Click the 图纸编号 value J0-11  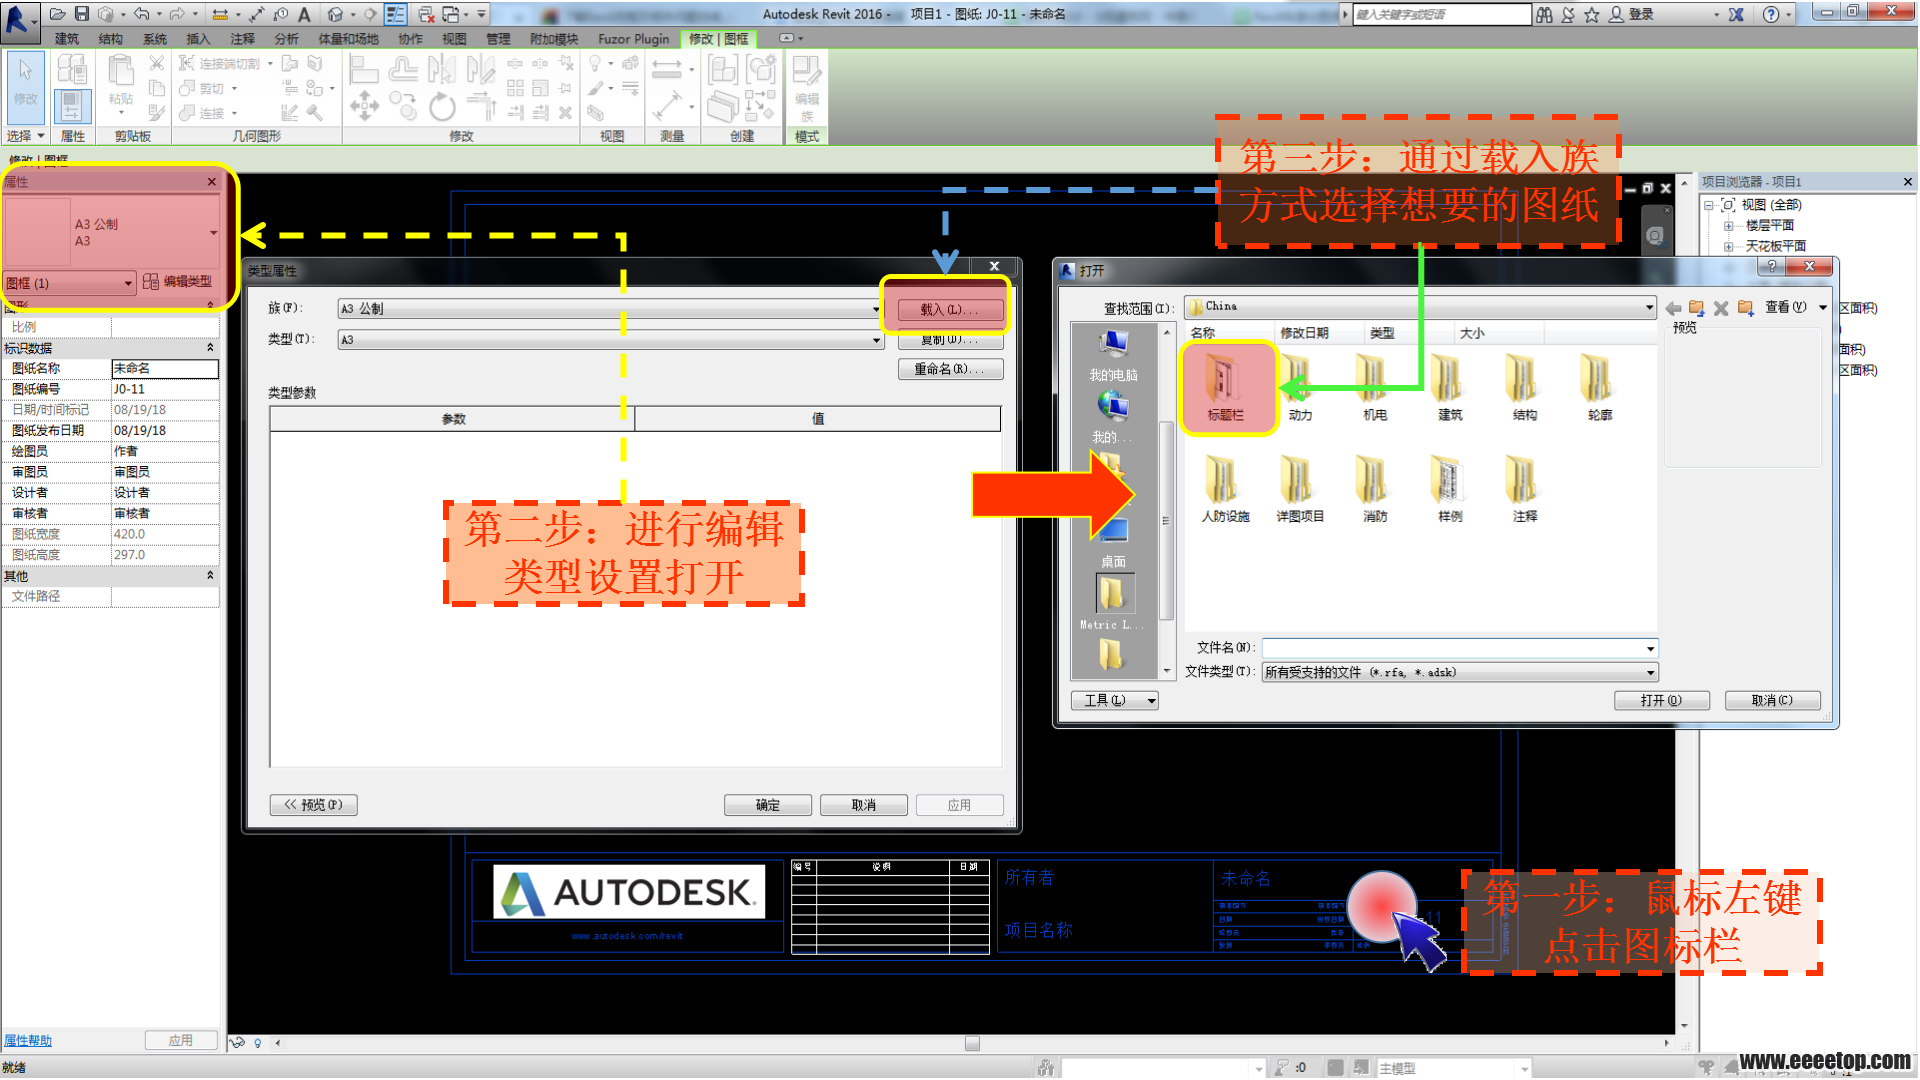[165, 389]
